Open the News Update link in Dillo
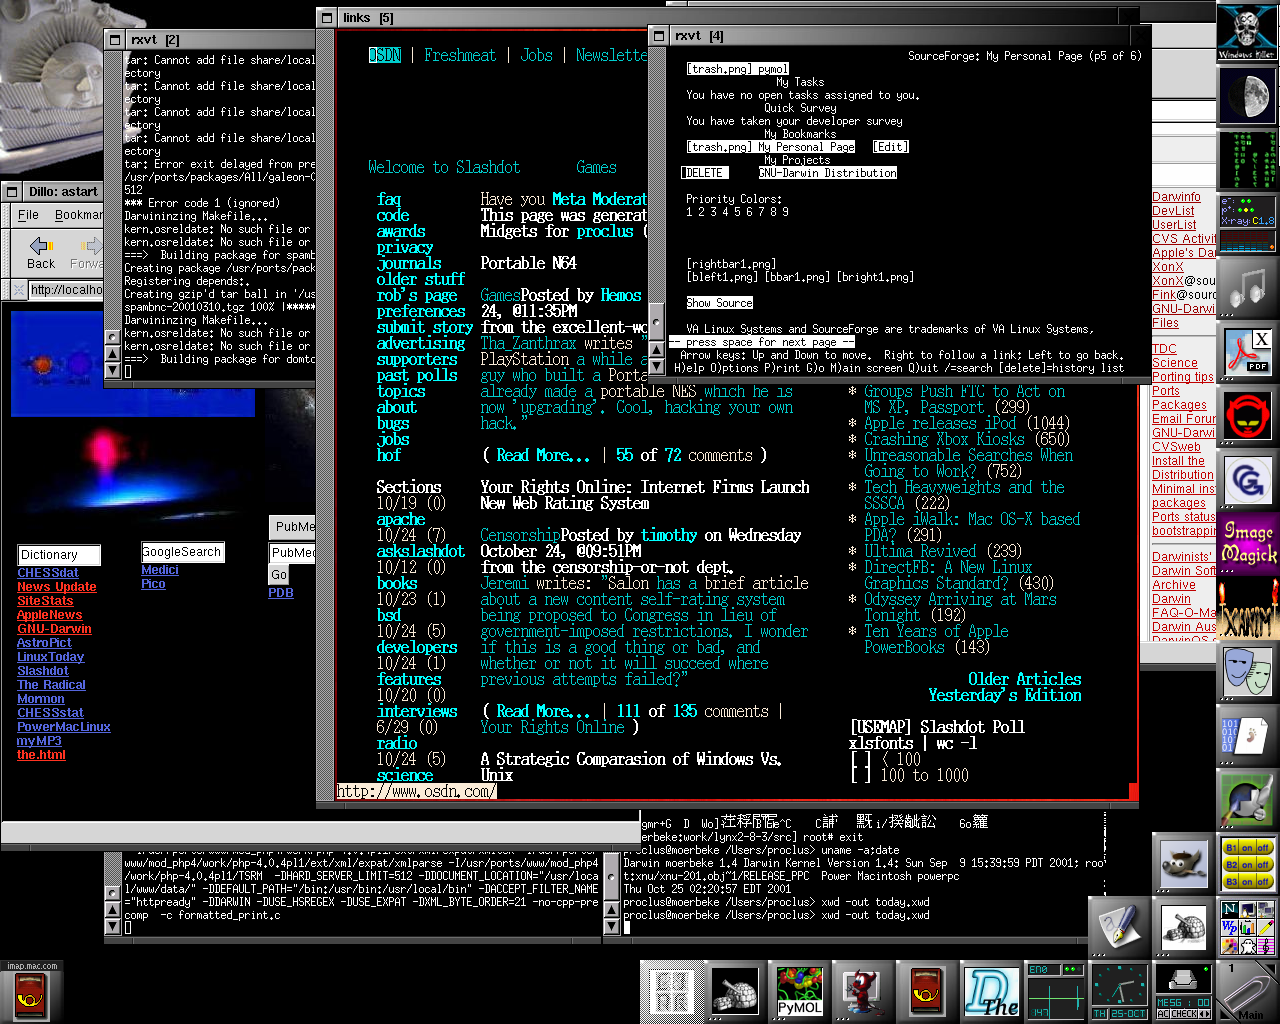 tap(56, 587)
